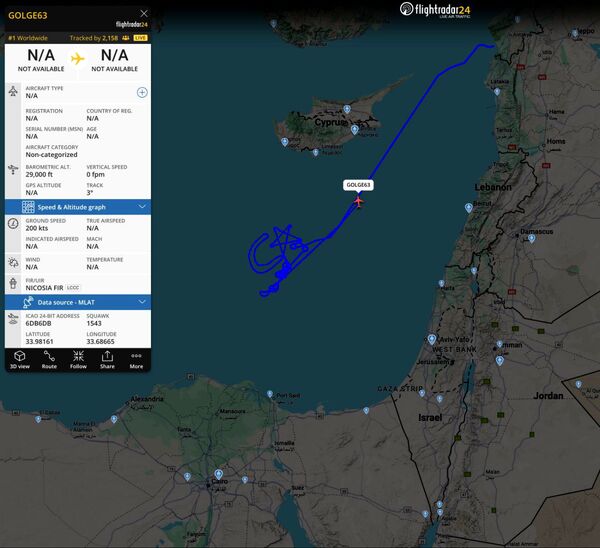
Task: Click the speed & altitude grid icon
Action: (x=28, y=207)
